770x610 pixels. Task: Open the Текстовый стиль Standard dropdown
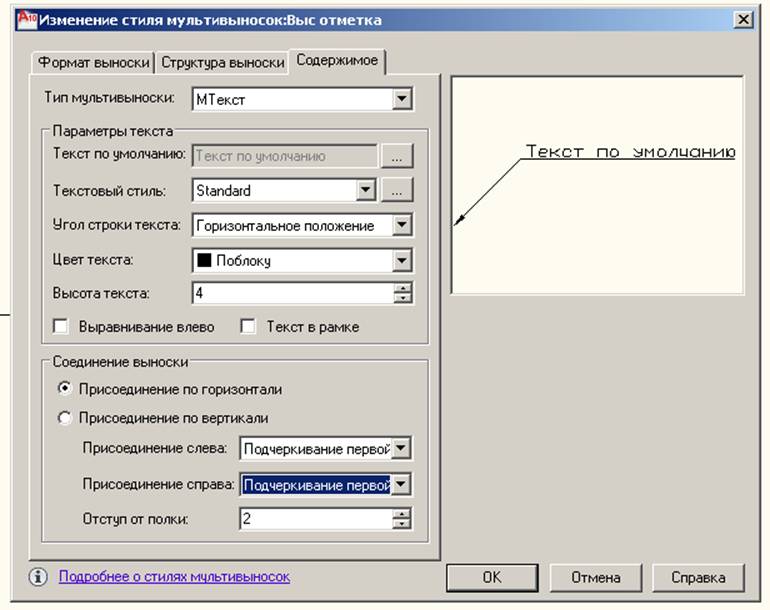pyautogui.click(x=365, y=190)
